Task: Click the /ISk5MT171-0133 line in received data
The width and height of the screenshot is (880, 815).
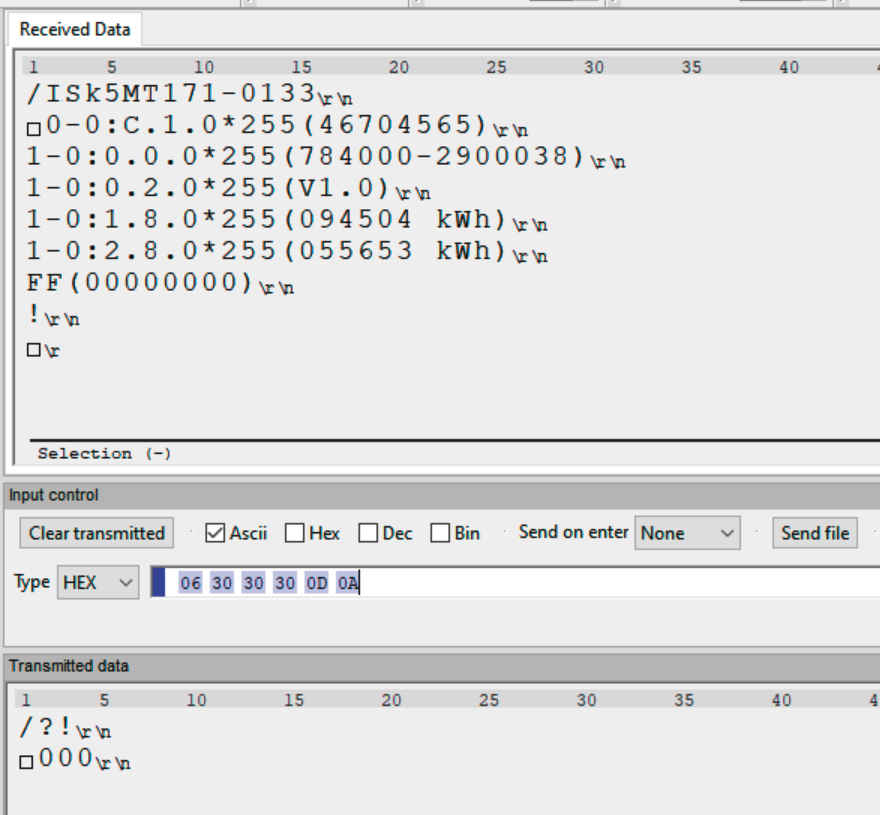Action: [x=170, y=94]
